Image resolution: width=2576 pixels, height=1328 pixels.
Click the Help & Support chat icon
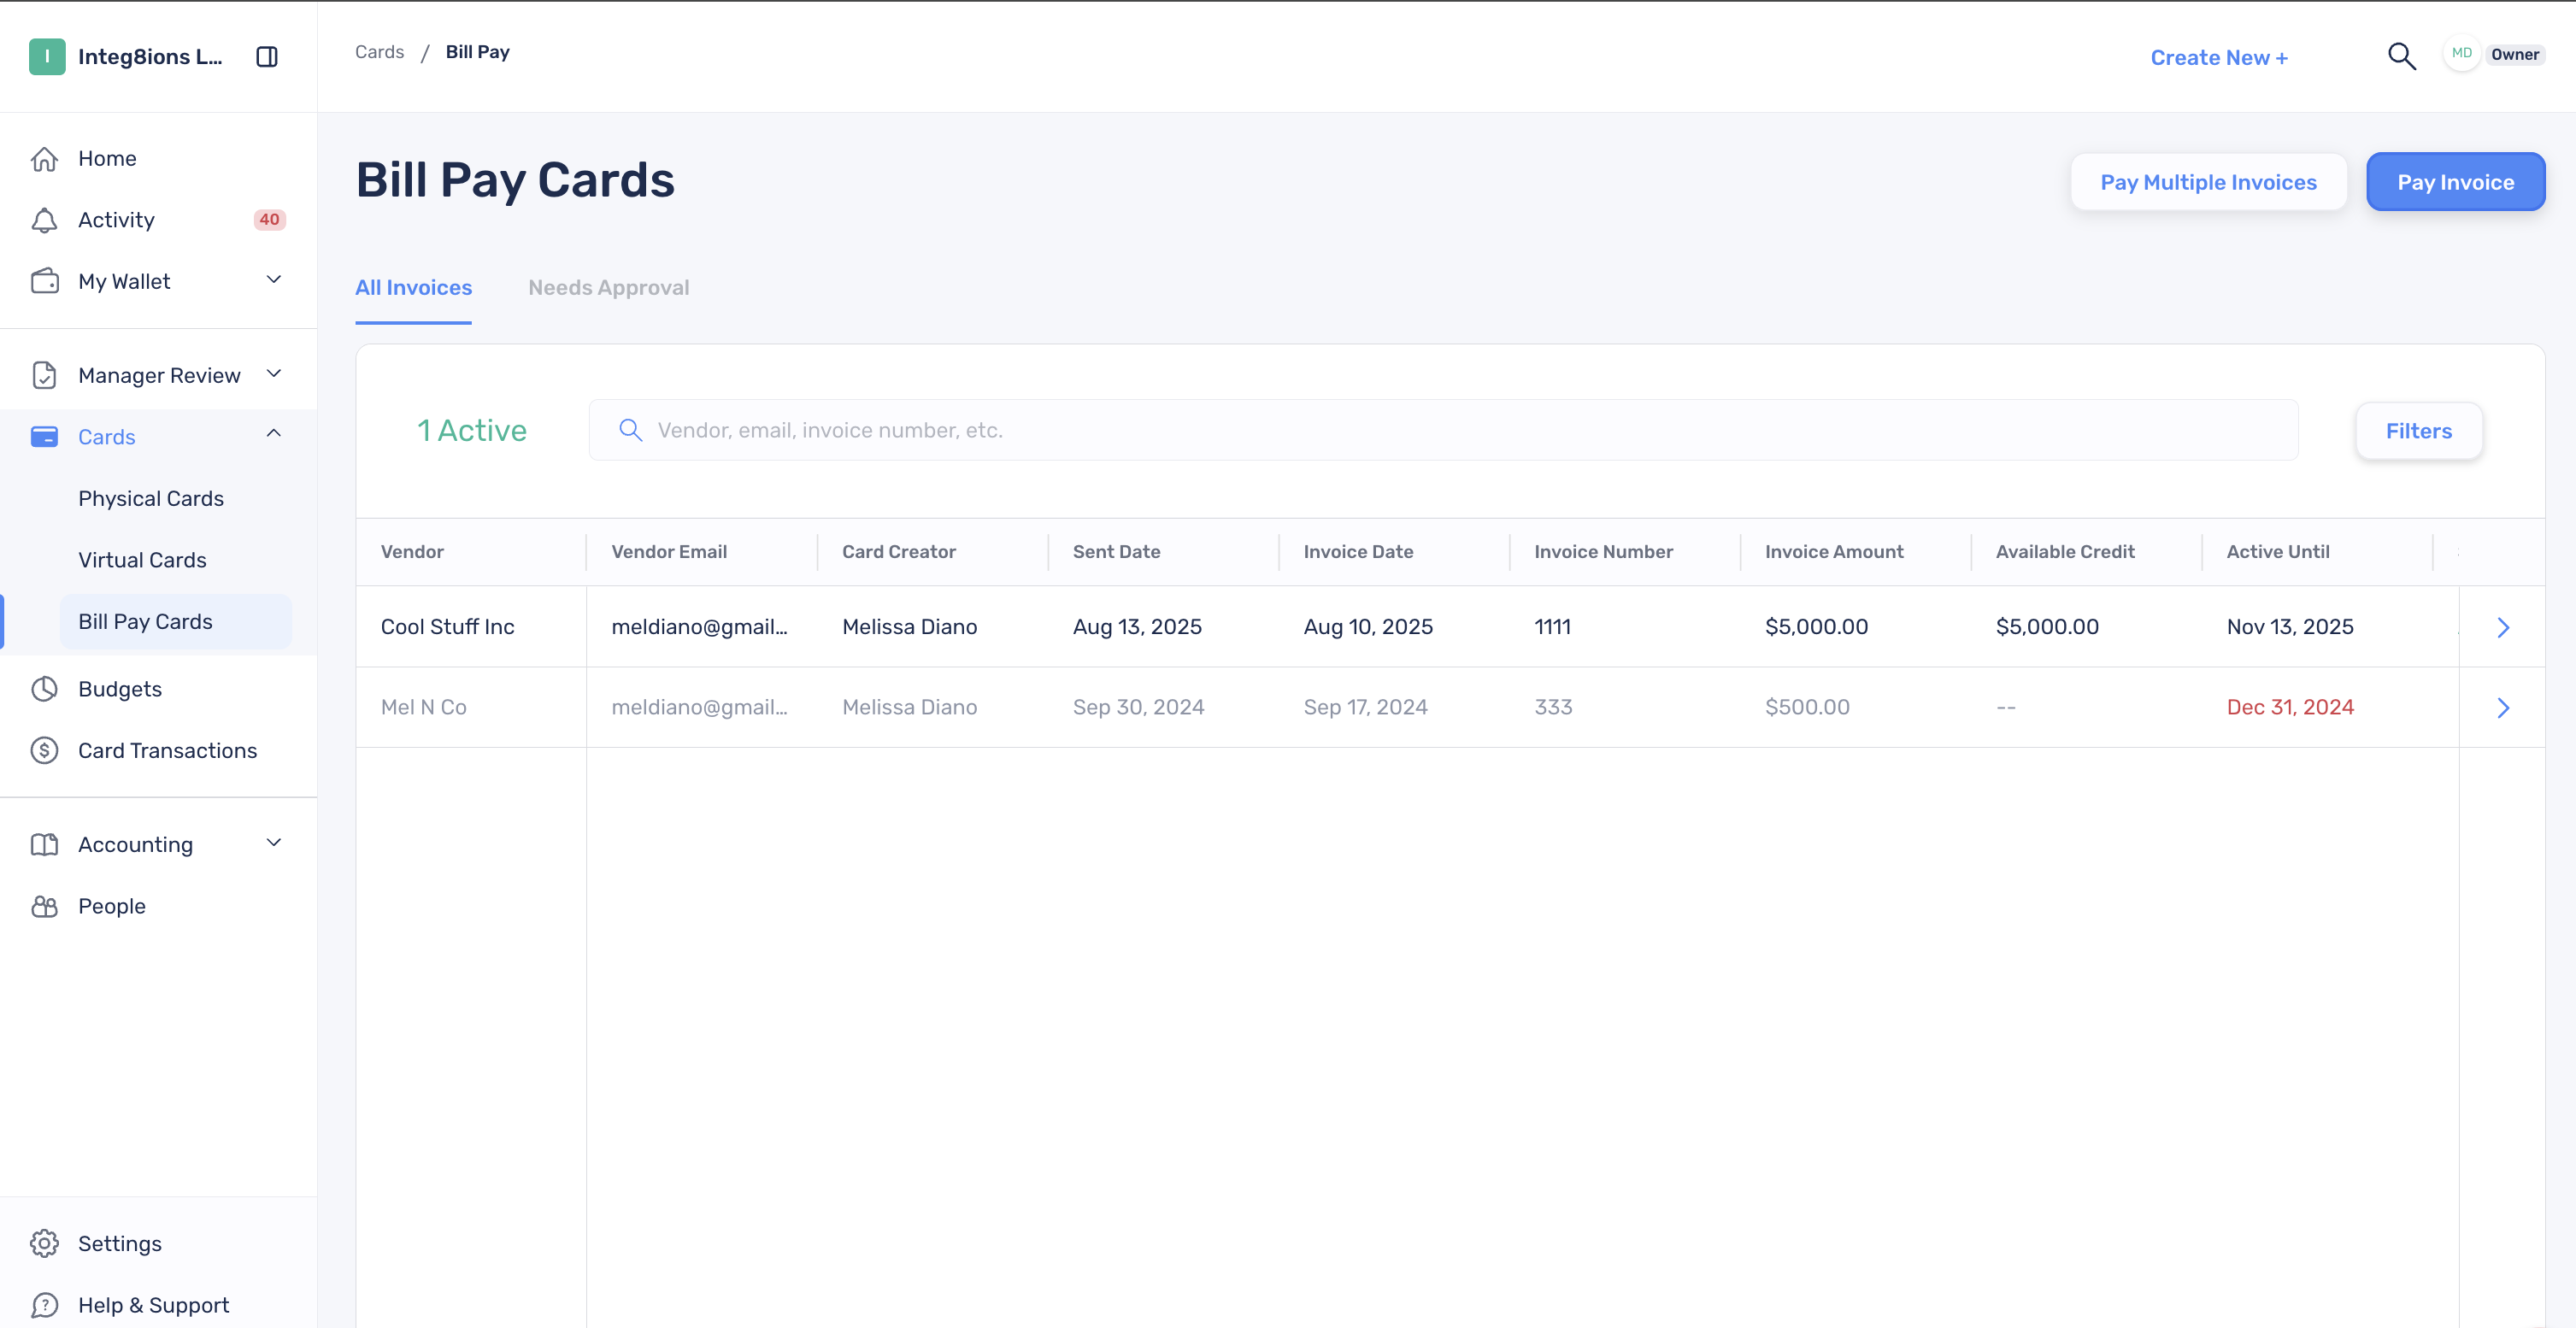(44, 1305)
